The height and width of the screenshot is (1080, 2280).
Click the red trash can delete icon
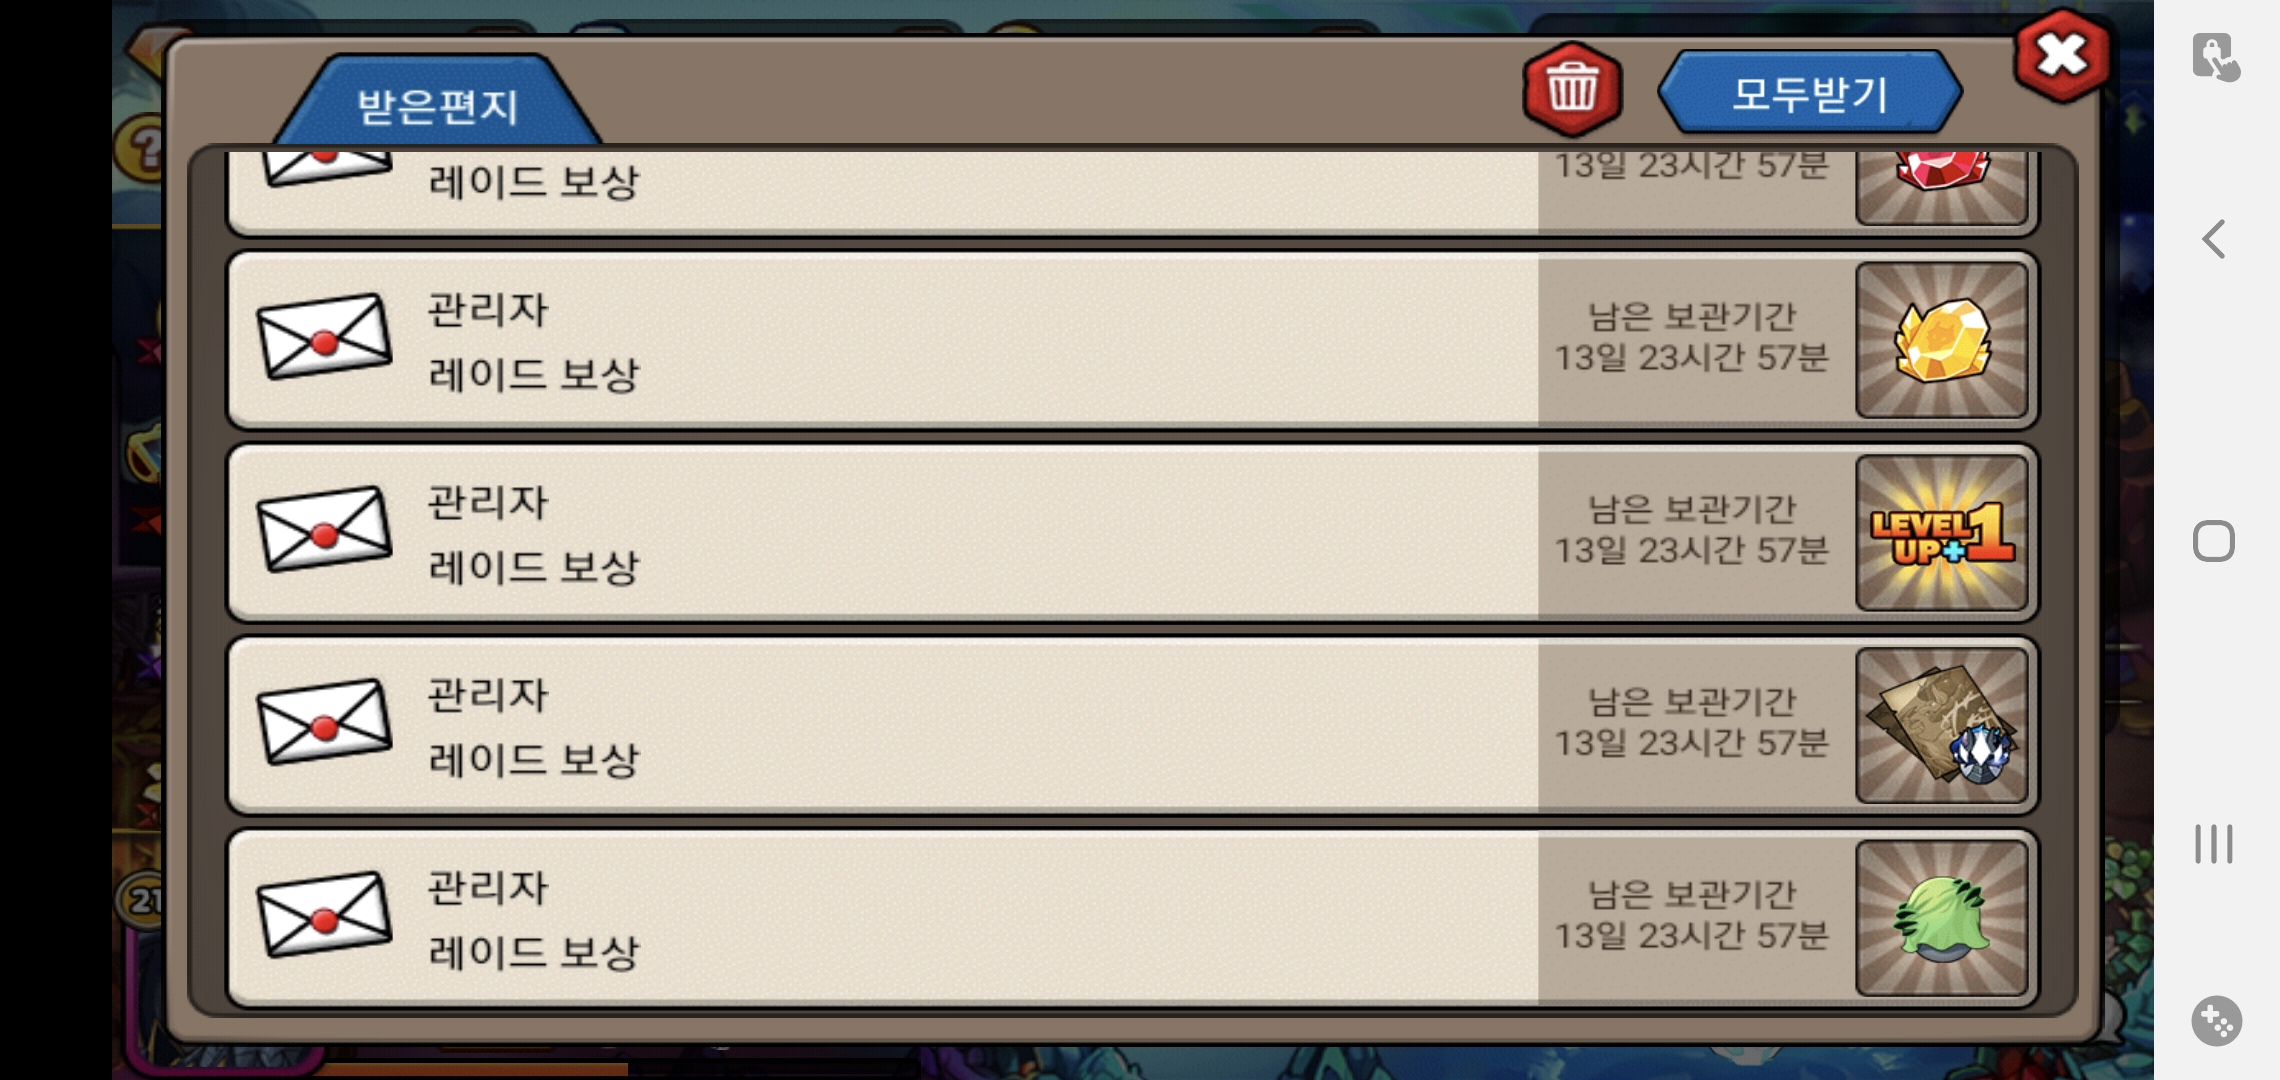click(1572, 90)
